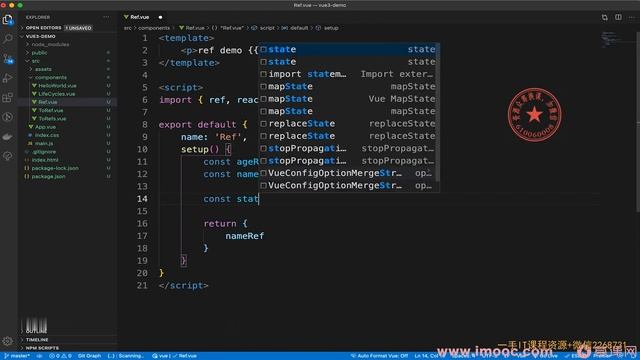Click the Scanning status bar entry
The width and height of the screenshot is (640, 360).
click(126, 356)
